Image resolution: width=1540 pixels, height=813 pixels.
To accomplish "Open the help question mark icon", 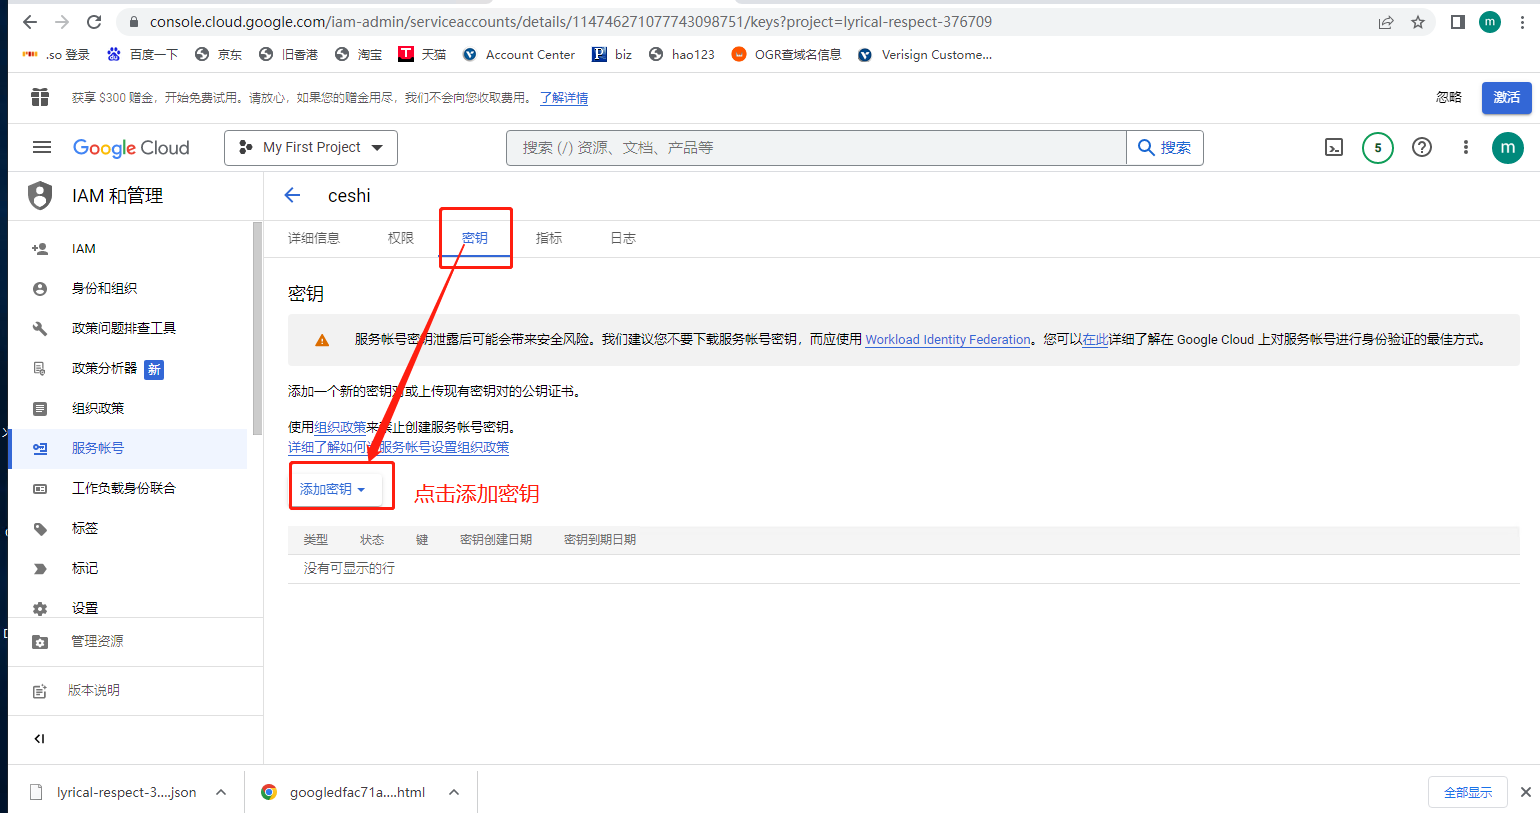I will tap(1422, 147).
